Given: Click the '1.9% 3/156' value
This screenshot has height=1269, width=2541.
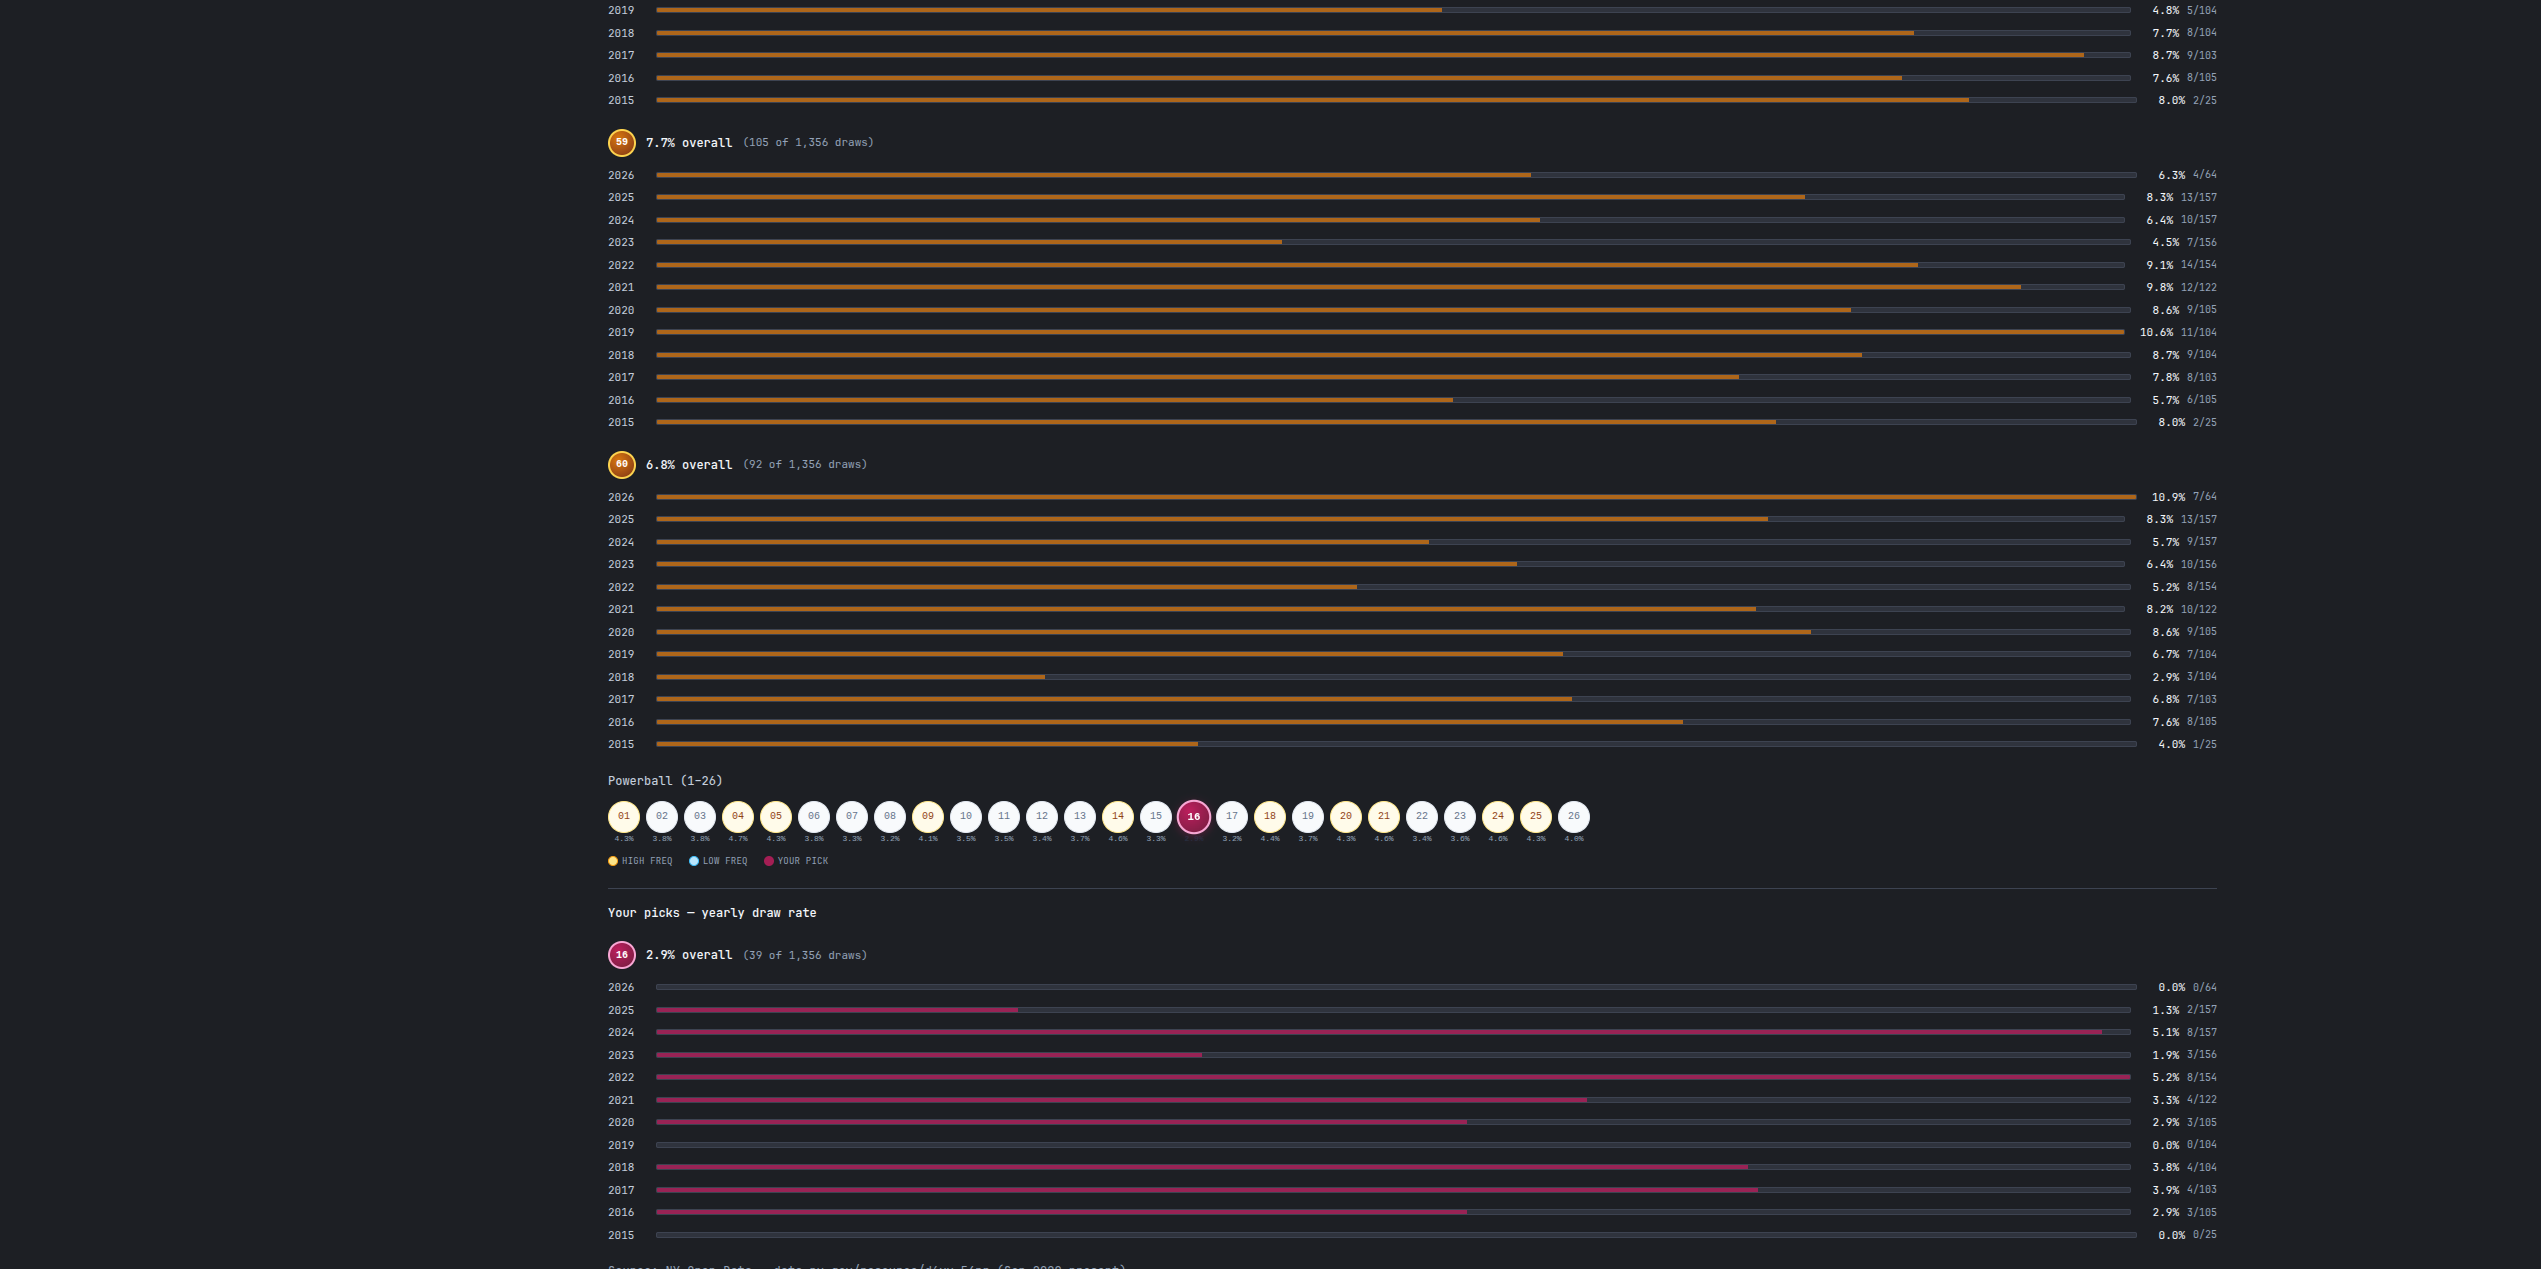Looking at the screenshot, I should [2184, 1055].
